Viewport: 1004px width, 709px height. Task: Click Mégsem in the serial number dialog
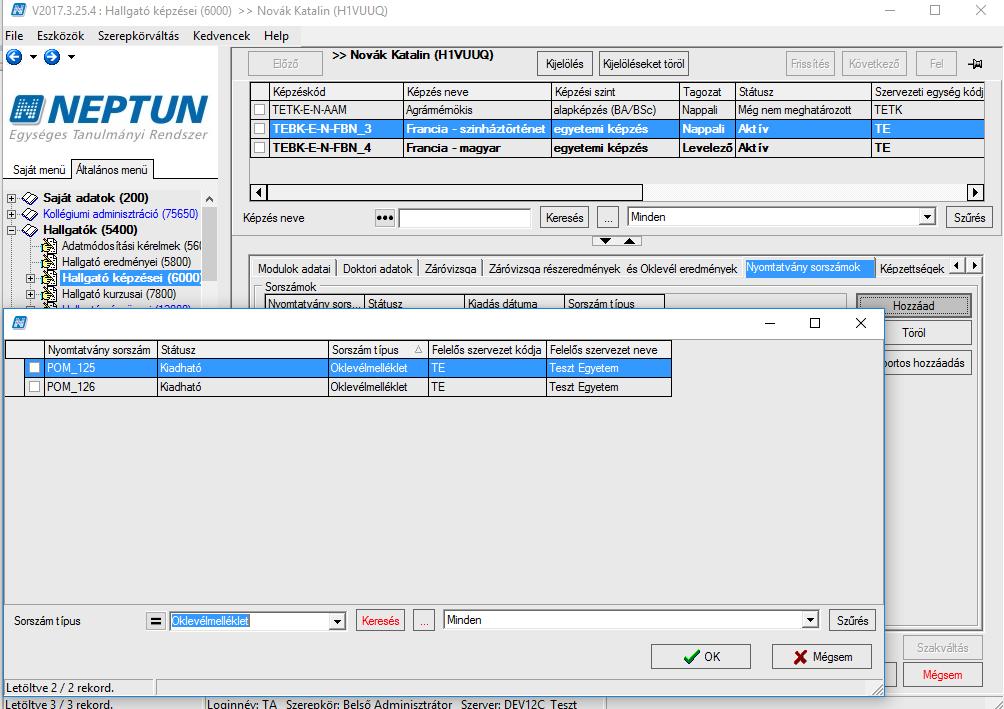822,656
